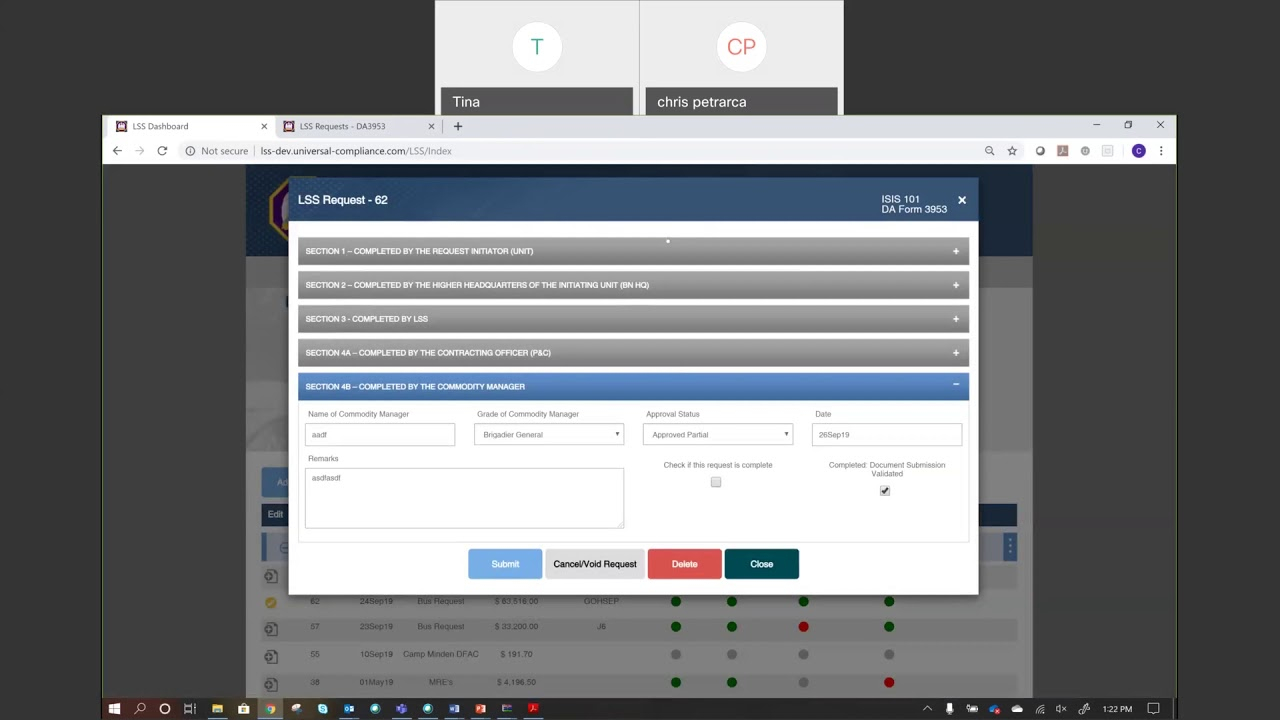The height and width of the screenshot is (720, 1280).
Task: Click the browser address bar URL
Action: 356,151
